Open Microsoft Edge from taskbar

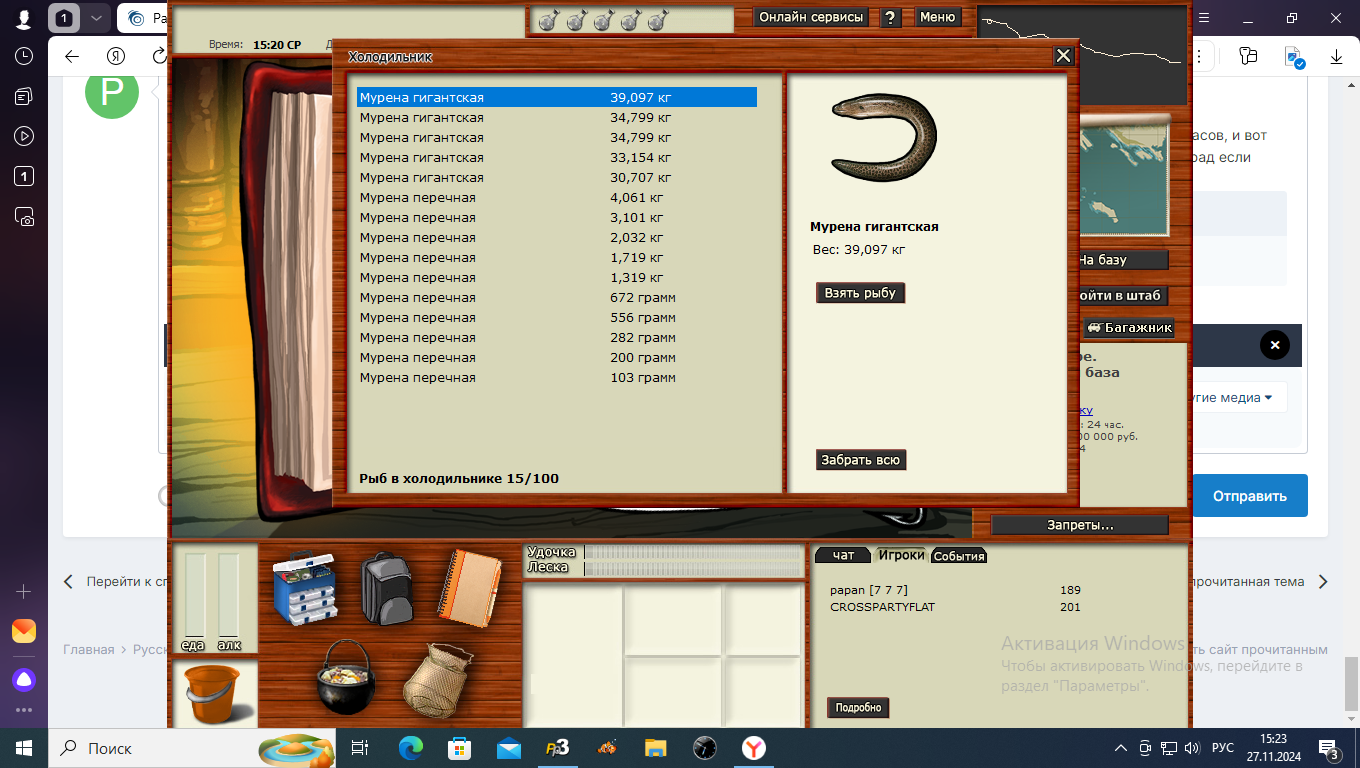point(411,748)
